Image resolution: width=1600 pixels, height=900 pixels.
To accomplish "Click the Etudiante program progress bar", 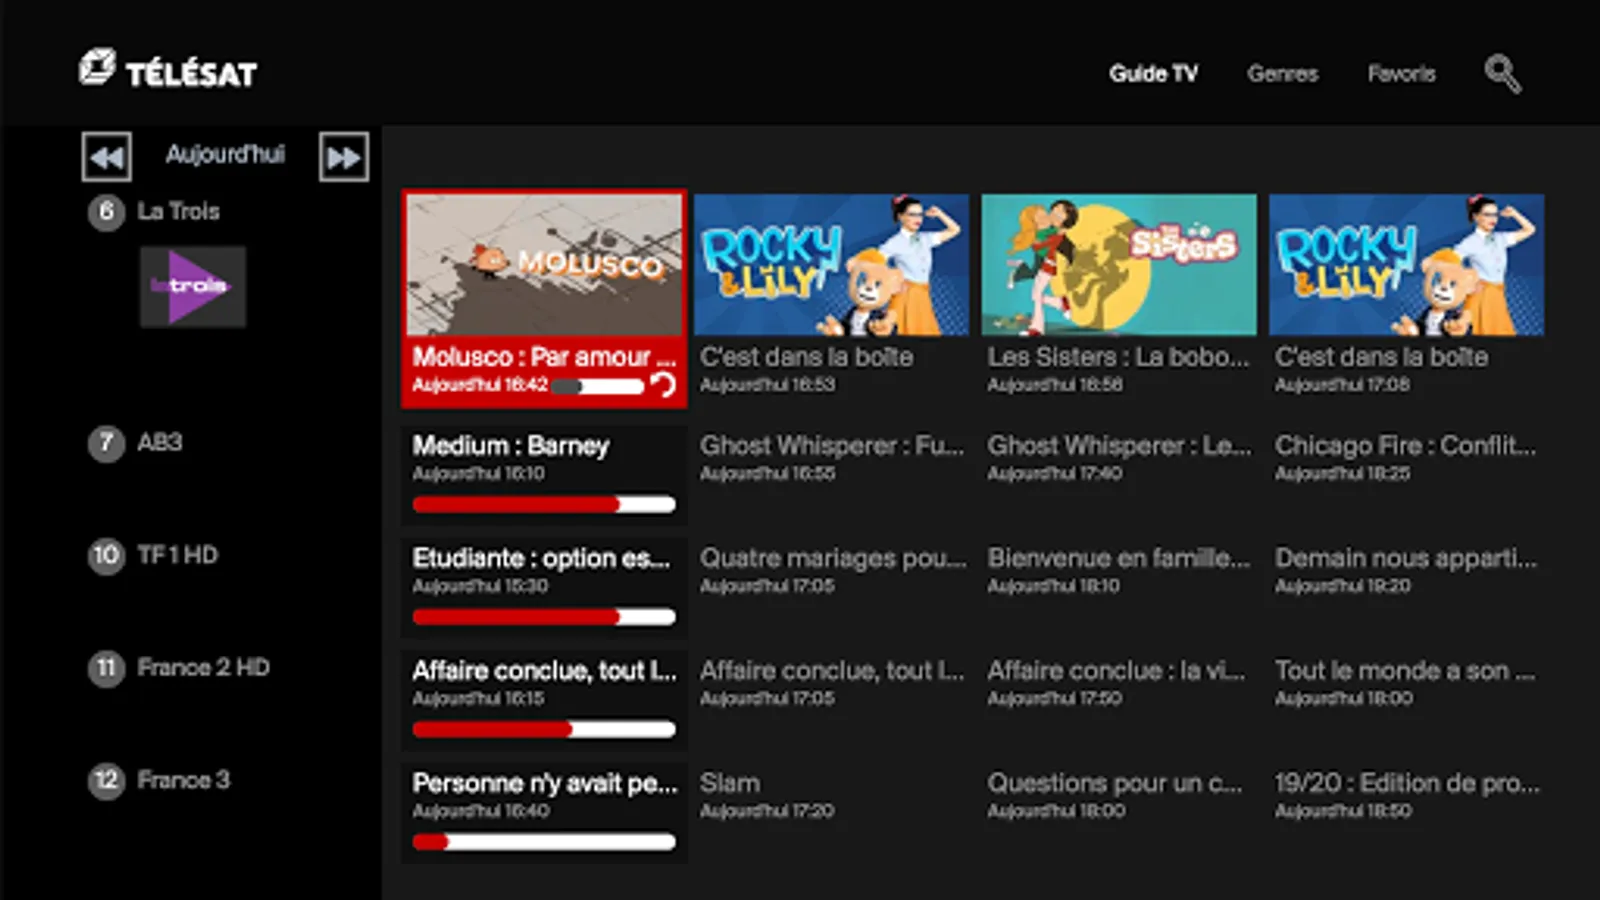I will 544,617.
